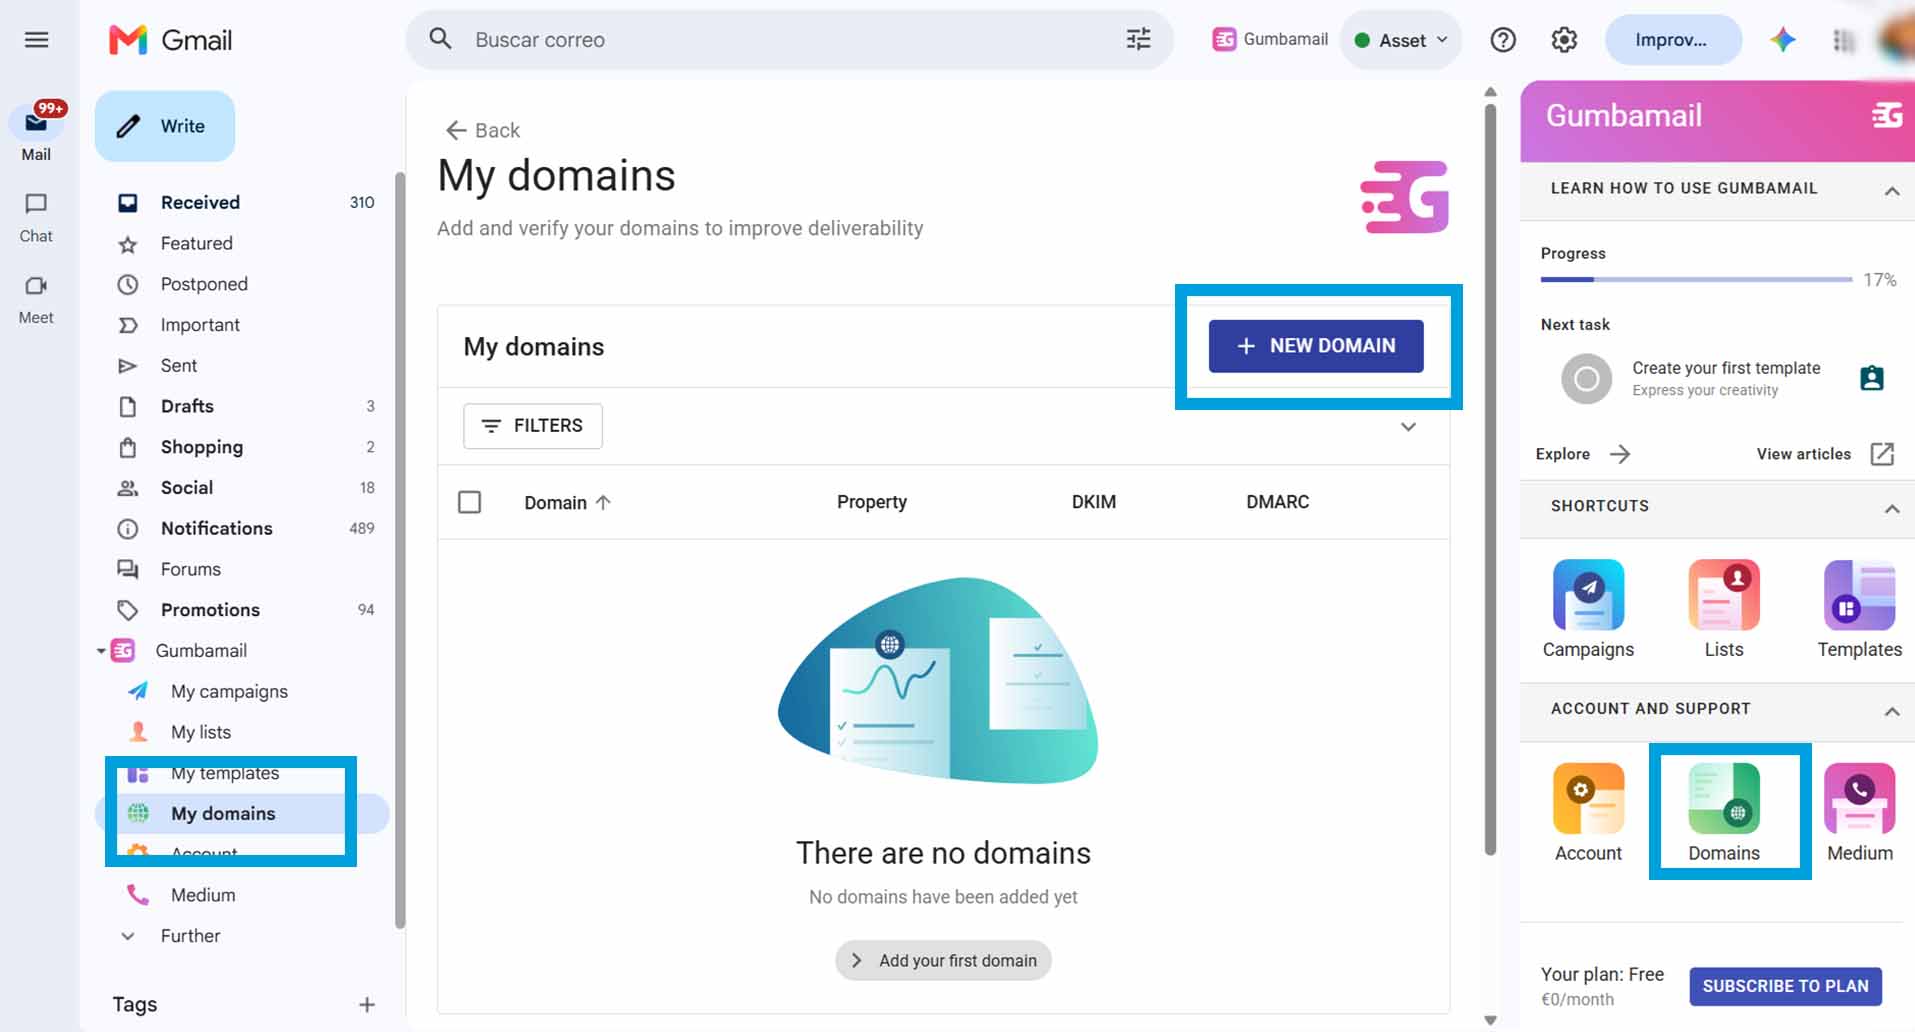Click the Gemini sparkle icon
Screen dimensions: 1915x1032
[x=1782, y=40]
